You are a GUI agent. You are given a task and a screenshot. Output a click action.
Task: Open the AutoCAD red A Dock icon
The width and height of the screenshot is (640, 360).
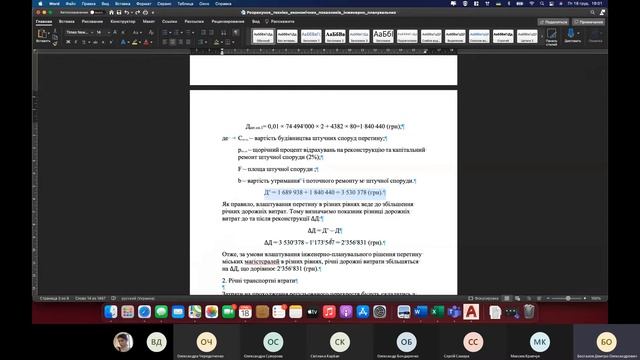point(471,312)
